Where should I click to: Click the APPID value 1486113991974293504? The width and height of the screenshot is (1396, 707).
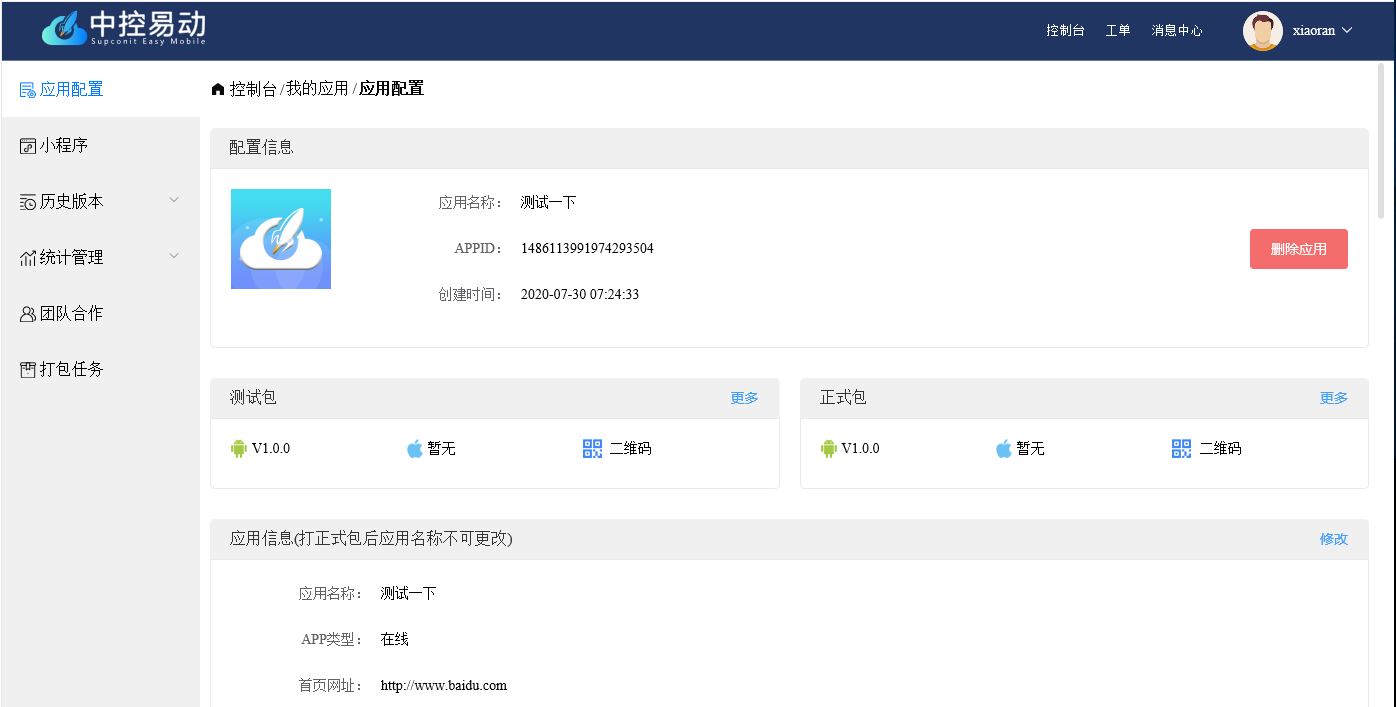[587, 248]
